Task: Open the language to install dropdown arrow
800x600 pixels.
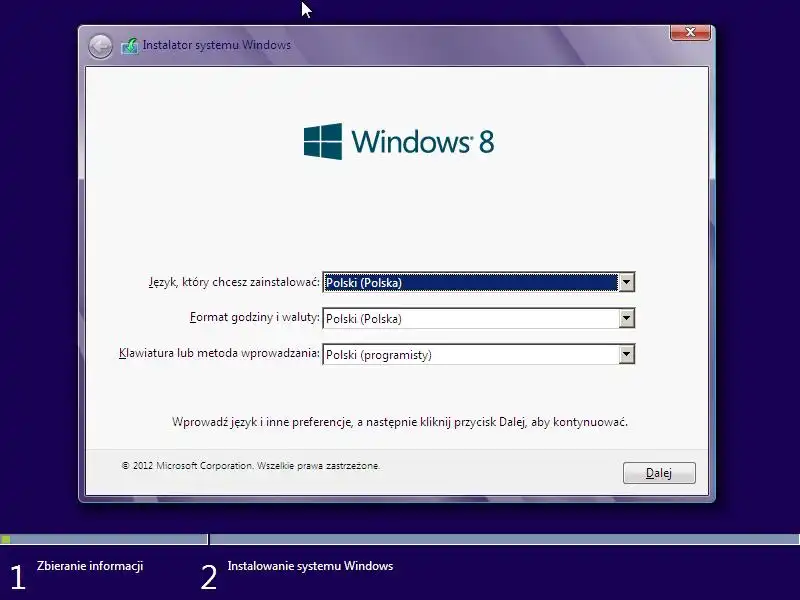Action: coord(626,282)
